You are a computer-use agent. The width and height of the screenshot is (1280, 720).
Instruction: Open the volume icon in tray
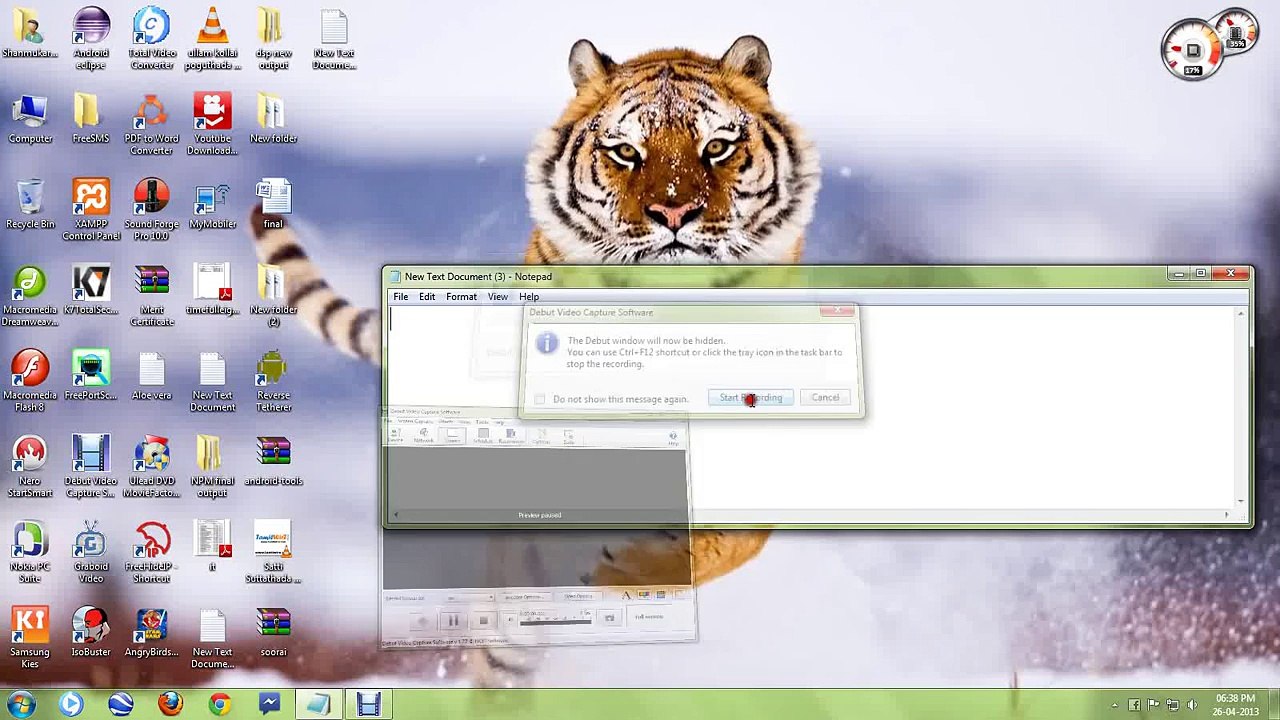[1192, 705]
